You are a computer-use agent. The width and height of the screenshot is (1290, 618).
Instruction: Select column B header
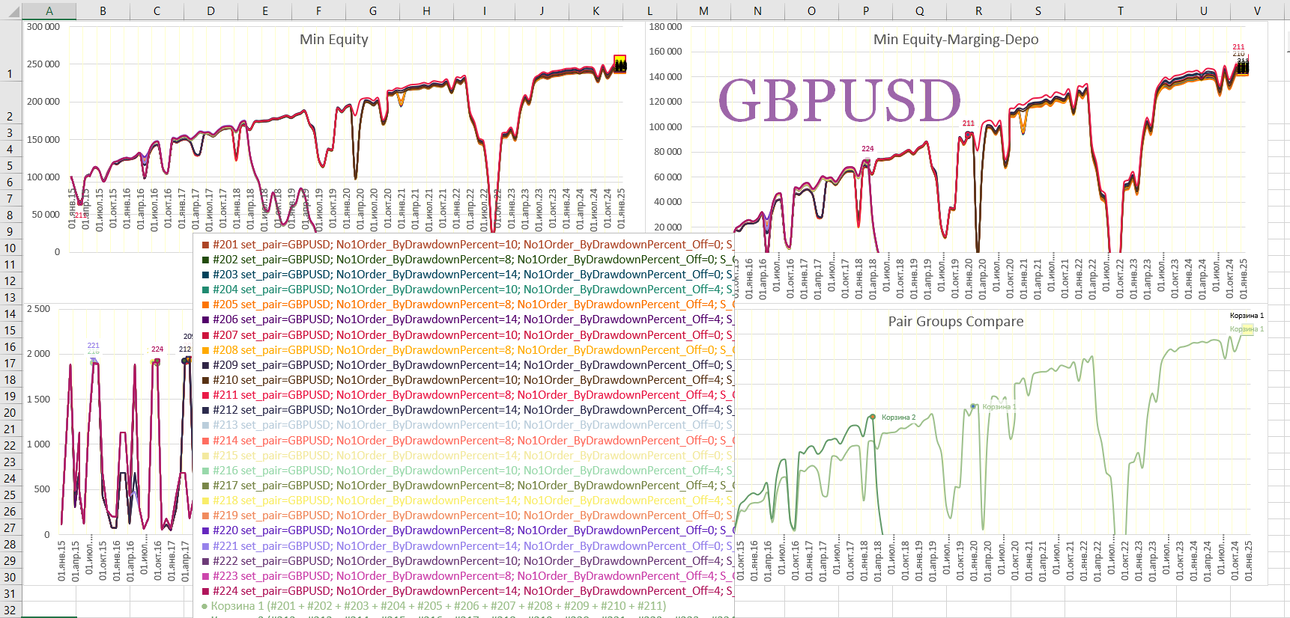[103, 10]
